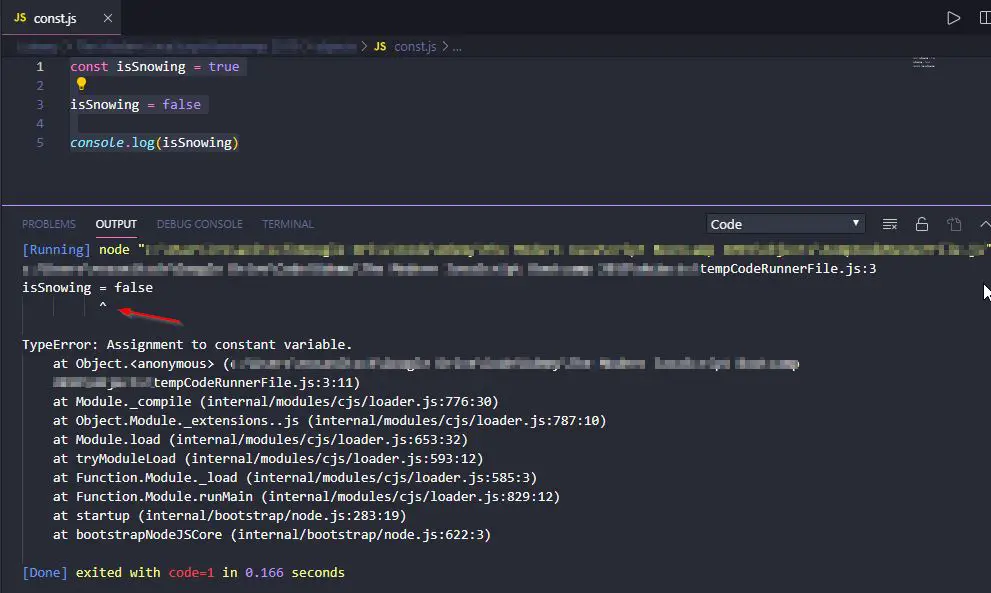Image resolution: width=991 pixels, height=593 pixels.
Task: Click the breadcrumb ellipsis item
Action: click(457, 47)
